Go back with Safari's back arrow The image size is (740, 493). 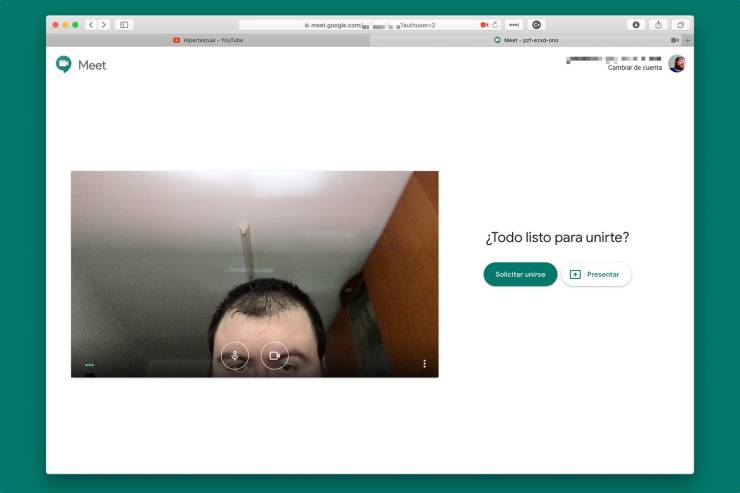coord(91,24)
